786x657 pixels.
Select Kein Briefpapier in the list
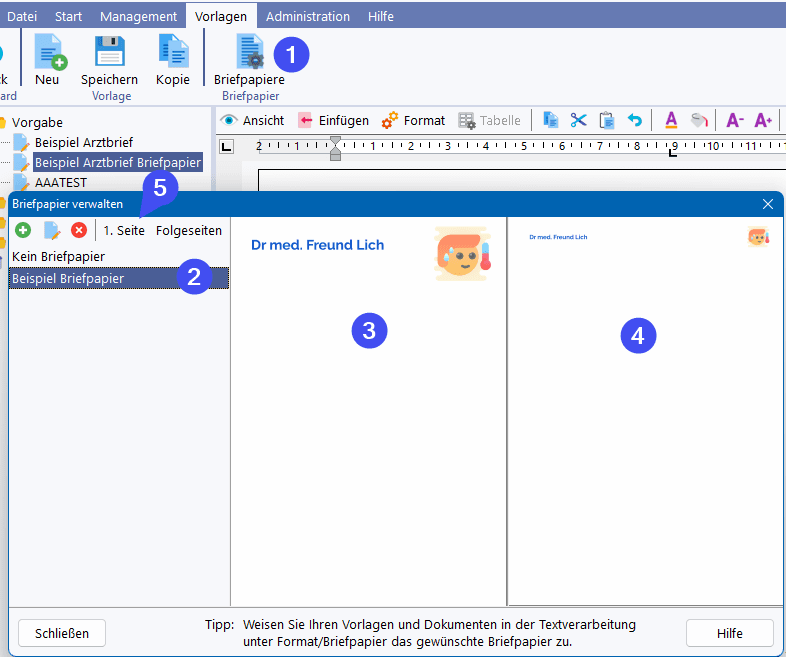(58, 257)
